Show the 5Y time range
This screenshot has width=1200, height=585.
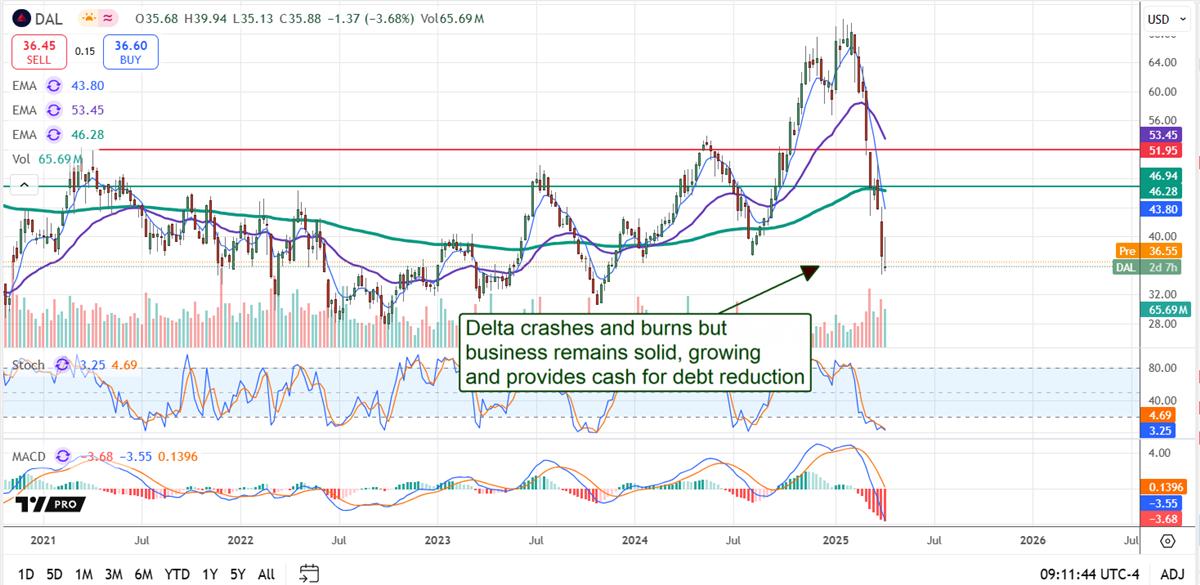pyautogui.click(x=237, y=574)
